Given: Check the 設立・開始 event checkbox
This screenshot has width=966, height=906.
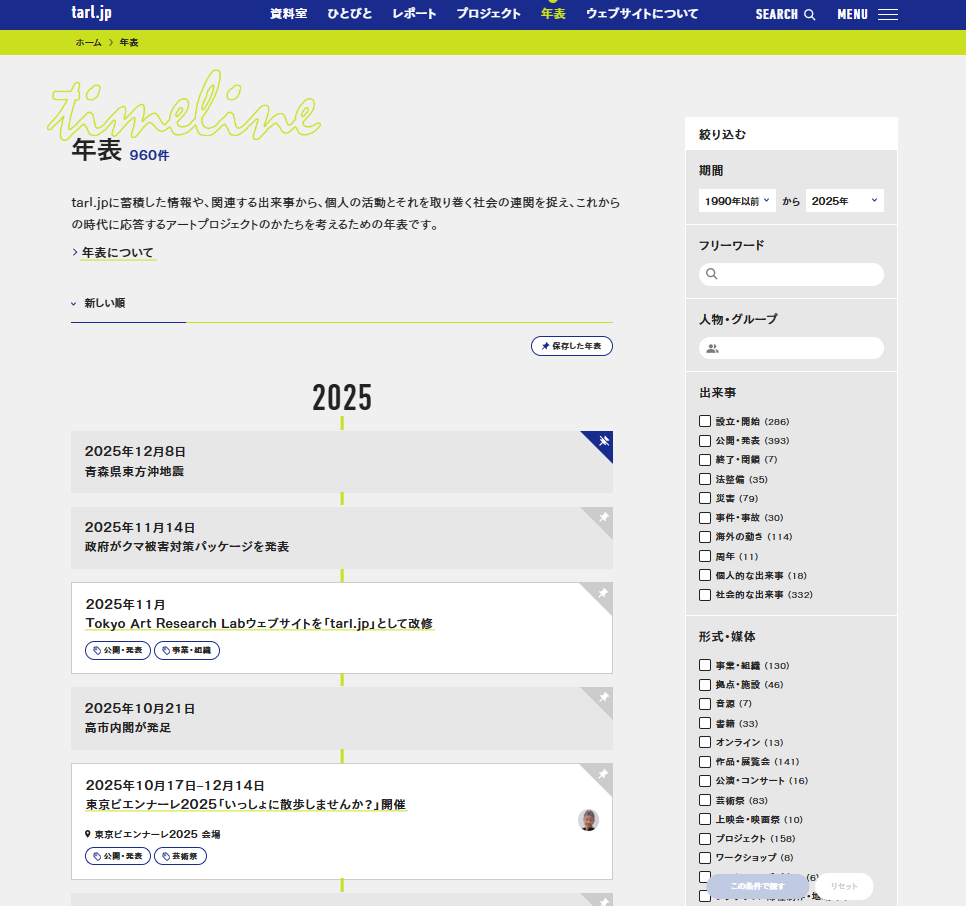Looking at the screenshot, I should (x=705, y=421).
